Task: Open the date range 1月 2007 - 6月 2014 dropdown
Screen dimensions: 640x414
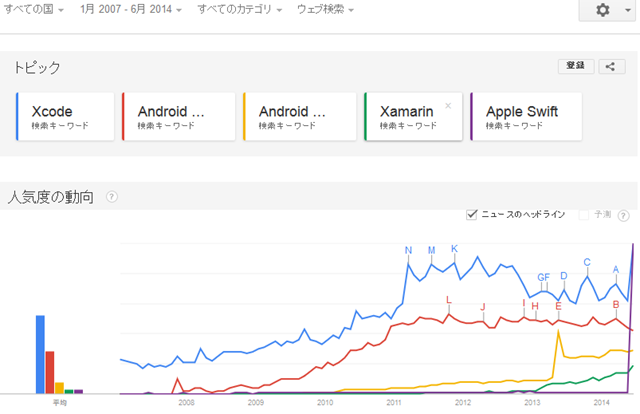Action: click(131, 9)
